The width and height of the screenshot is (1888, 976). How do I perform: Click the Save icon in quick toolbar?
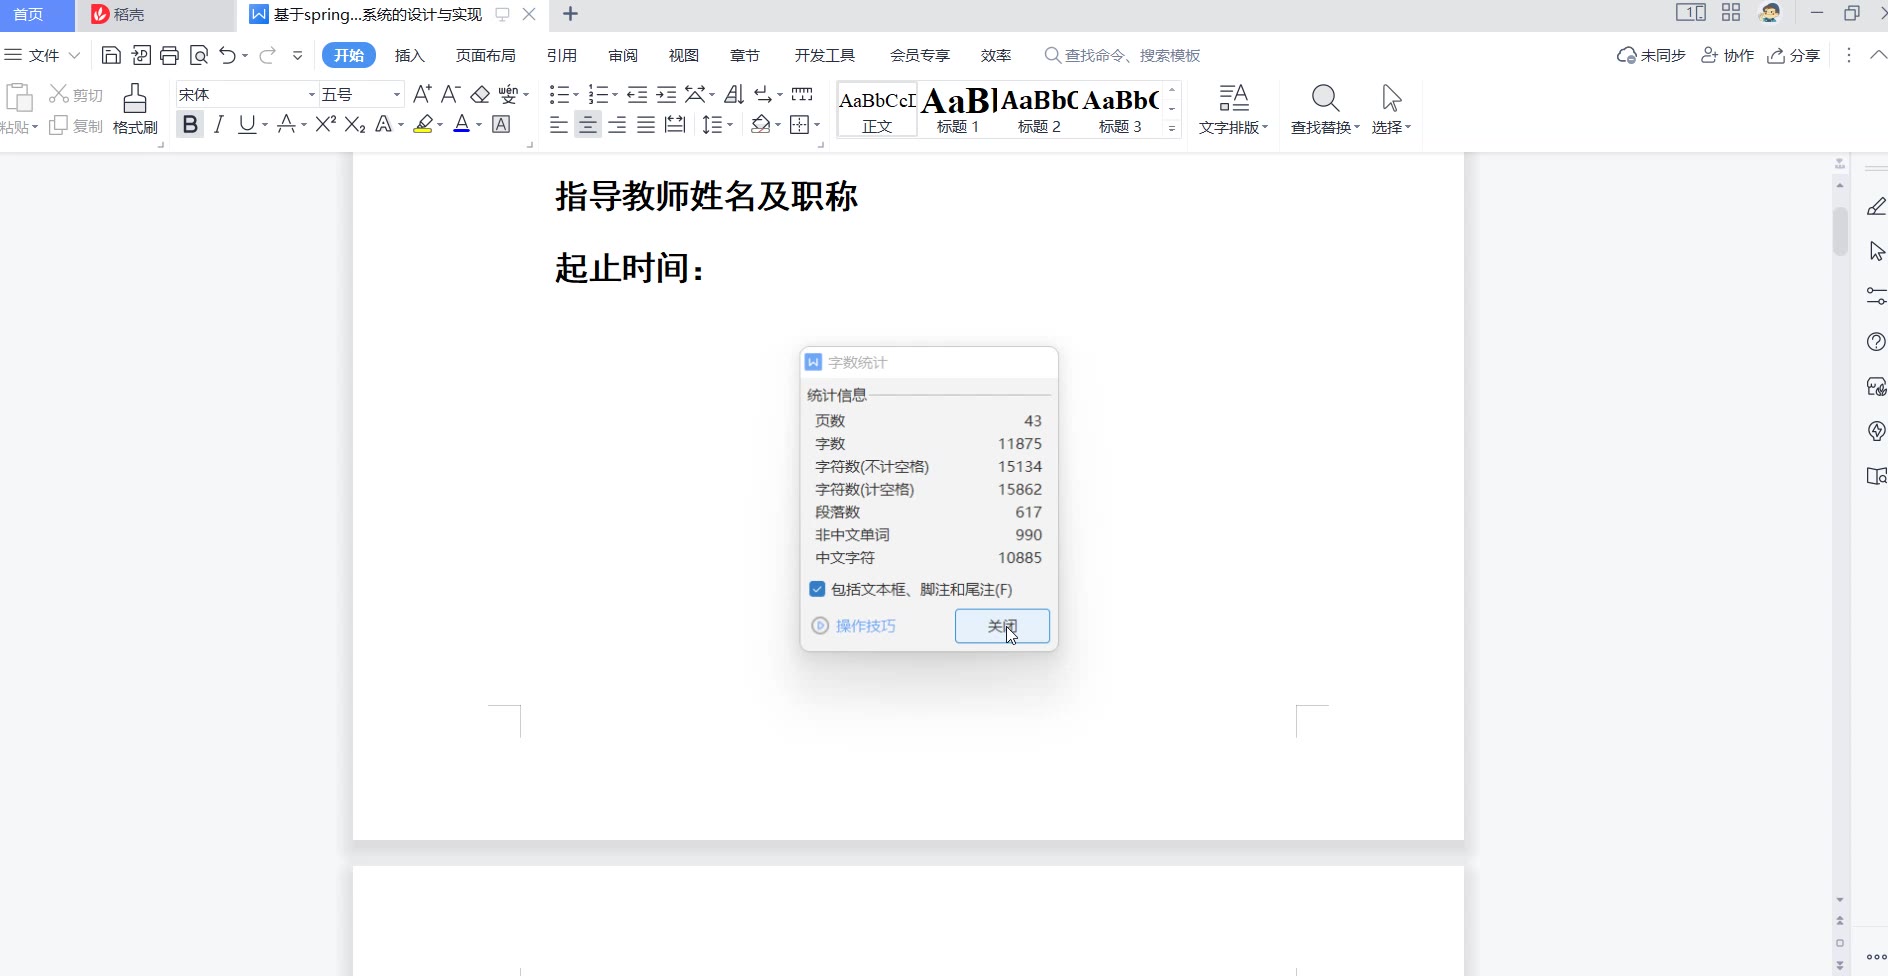111,55
